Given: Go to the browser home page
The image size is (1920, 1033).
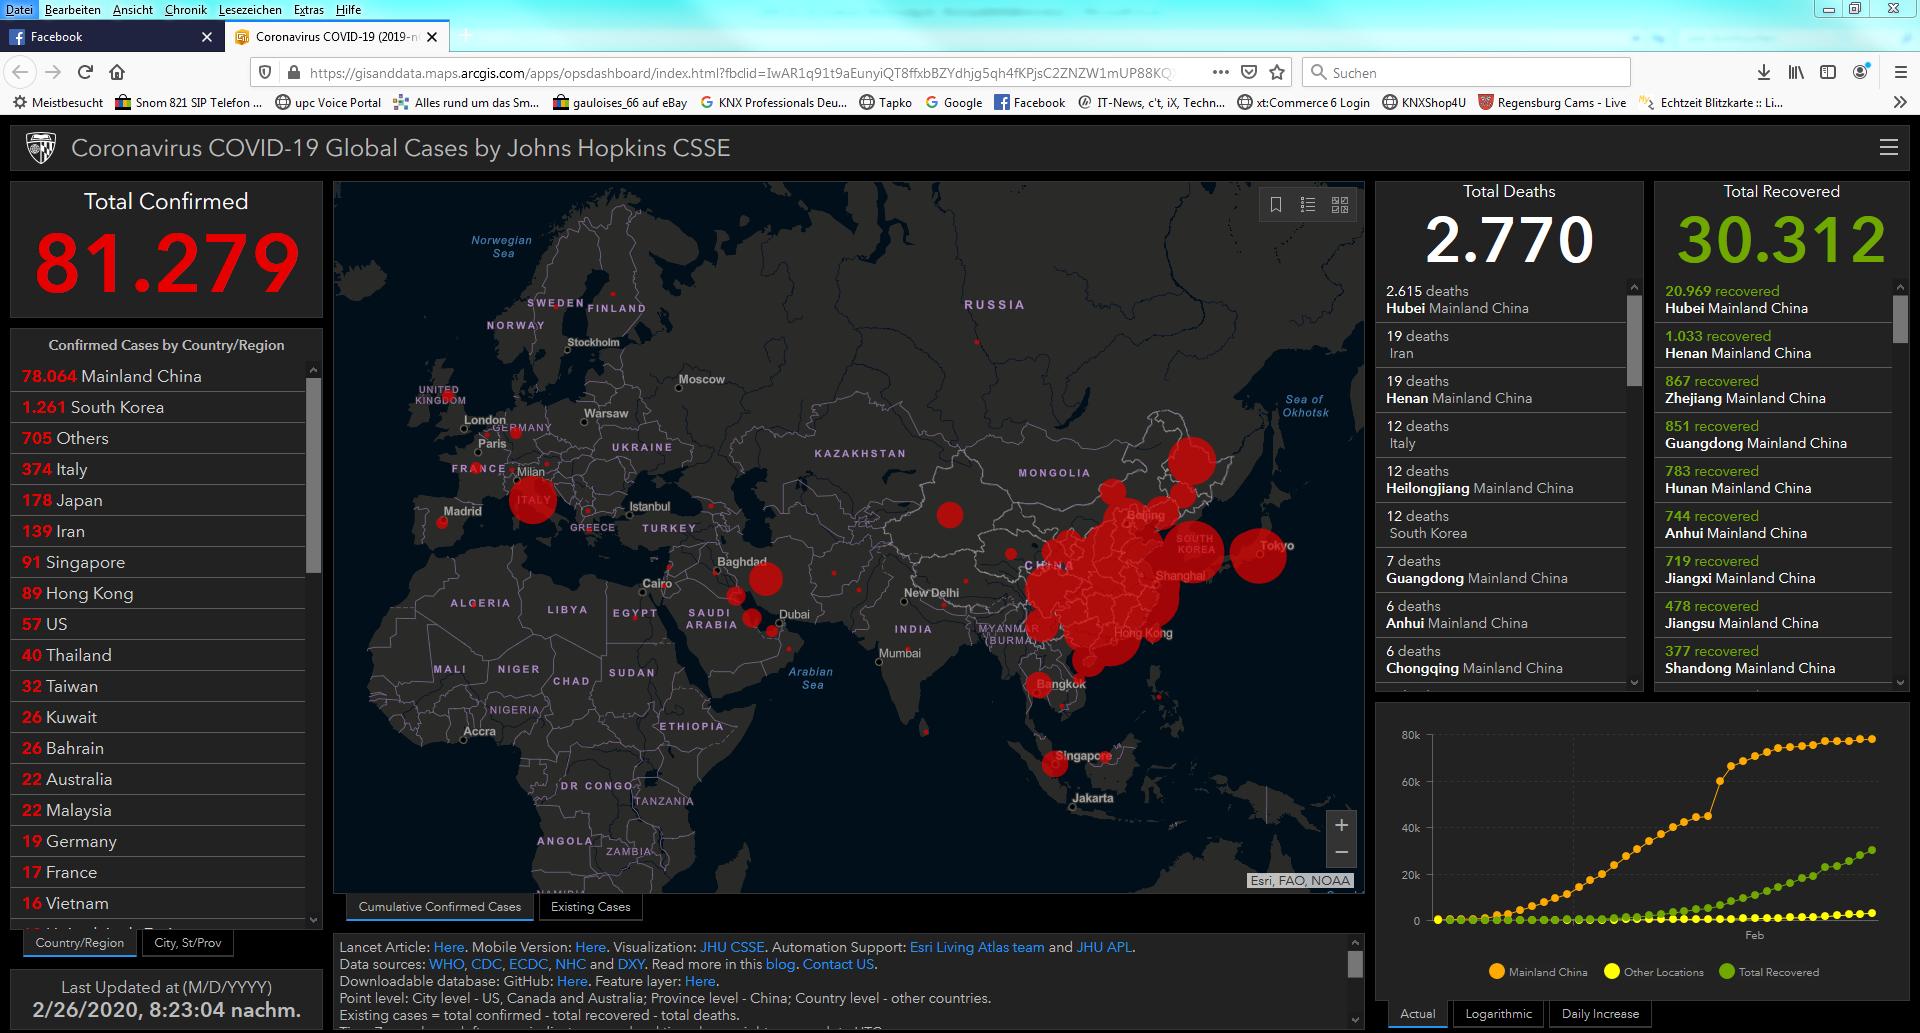Looking at the screenshot, I should (x=117, y=72).
